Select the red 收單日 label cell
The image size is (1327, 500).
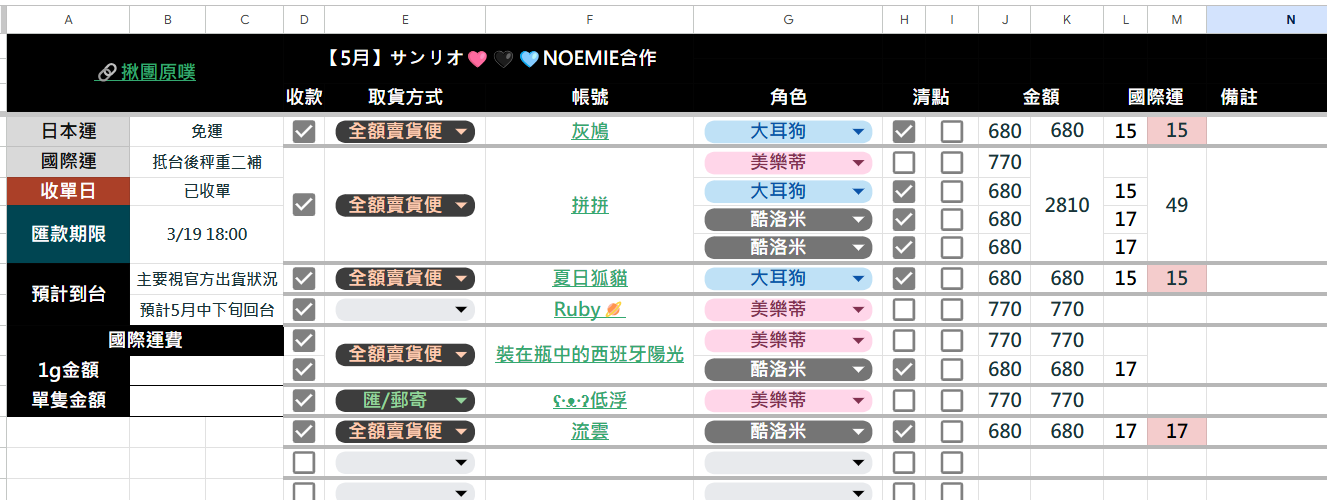pos(68,191)
